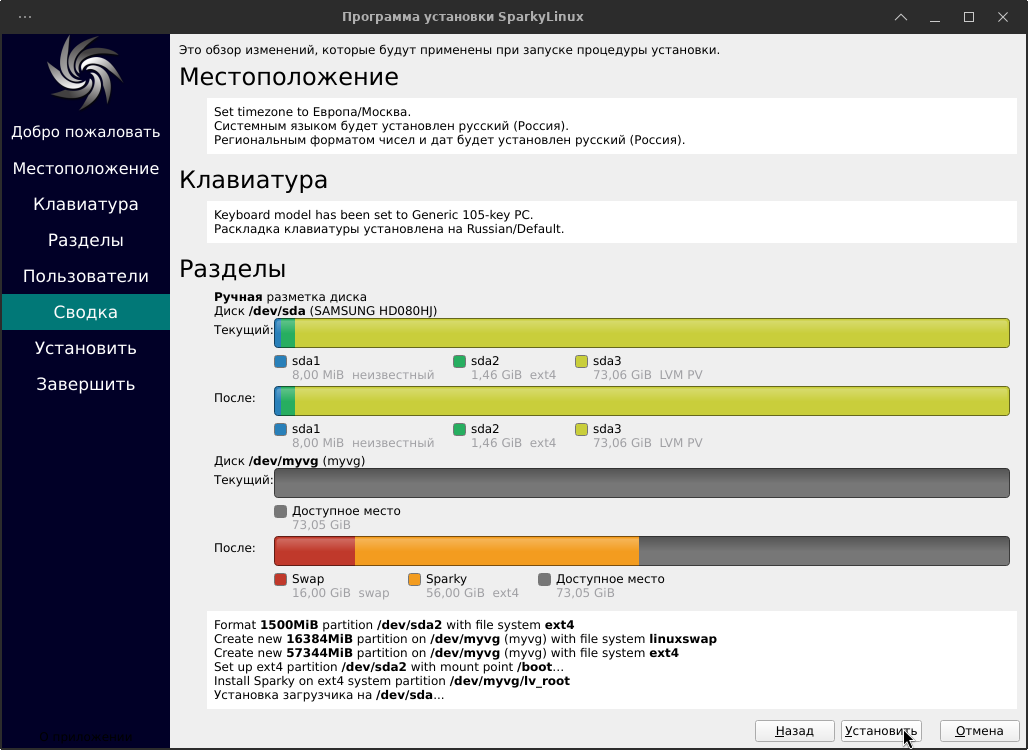Click the Местоположение heading in the summary
Viewport: 1028px width, 750px height.
[289, 77]
